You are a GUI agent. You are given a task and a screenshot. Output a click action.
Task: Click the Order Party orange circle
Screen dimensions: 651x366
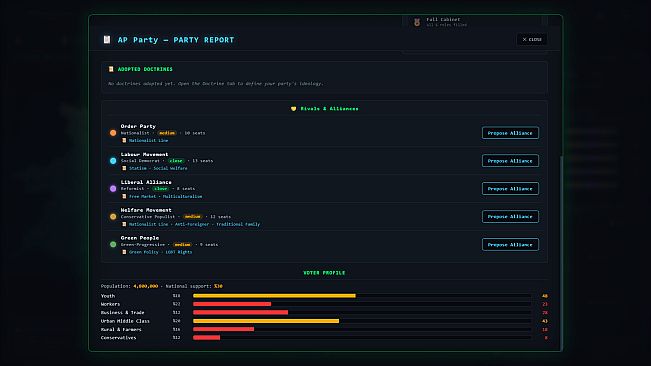(113, 133)
